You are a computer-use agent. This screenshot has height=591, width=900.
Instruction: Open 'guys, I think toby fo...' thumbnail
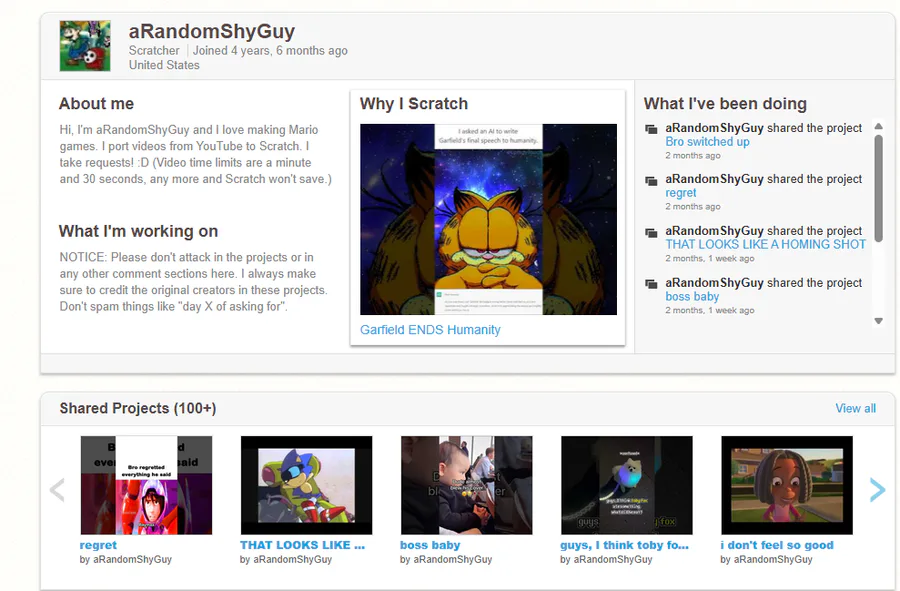[627, 485]
